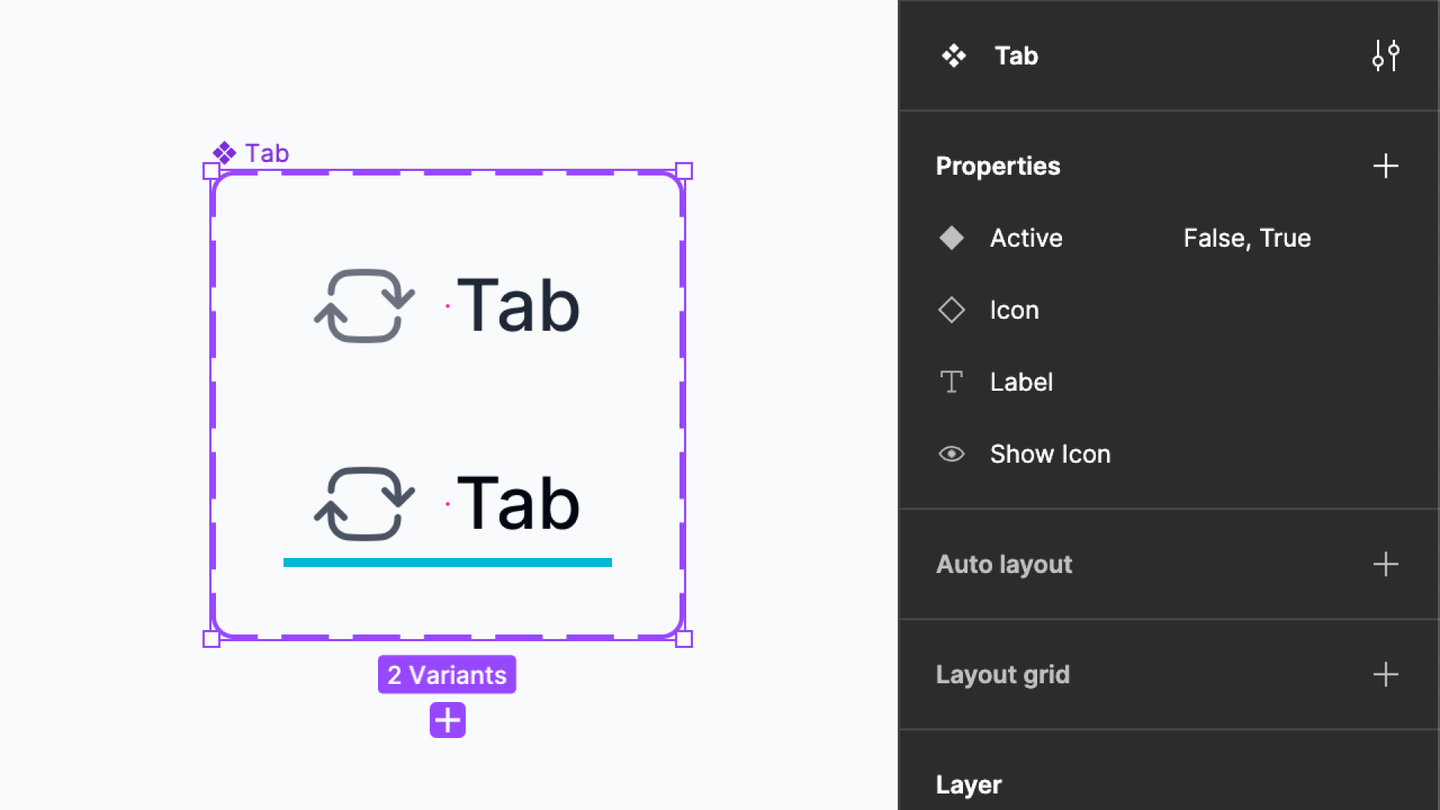This screenshot has width=1440, height=810.
Task: Click the filled diamond Active variant icon
Action: pos(952,238)
